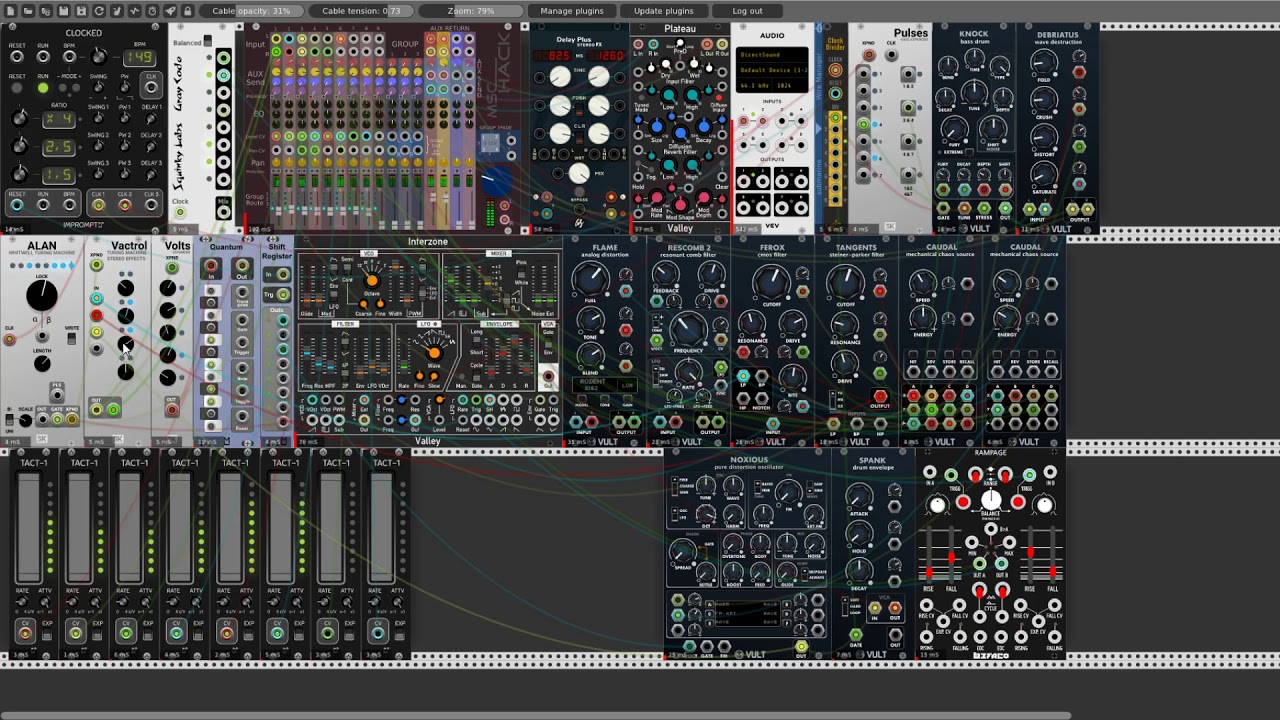Click the large black knob on ALAN
1280x720 pixels.
coord(42,295)
